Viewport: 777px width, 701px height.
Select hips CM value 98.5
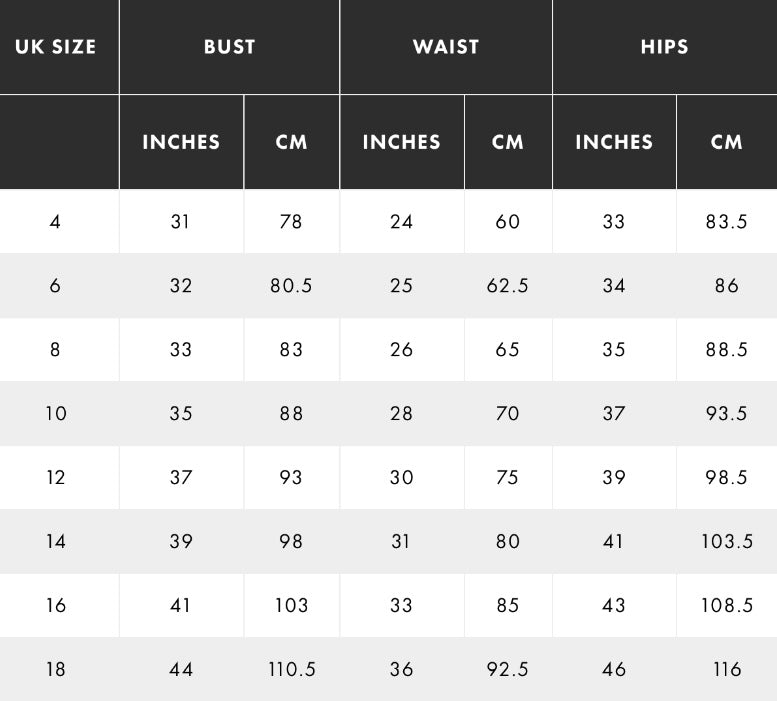(727, 477)
